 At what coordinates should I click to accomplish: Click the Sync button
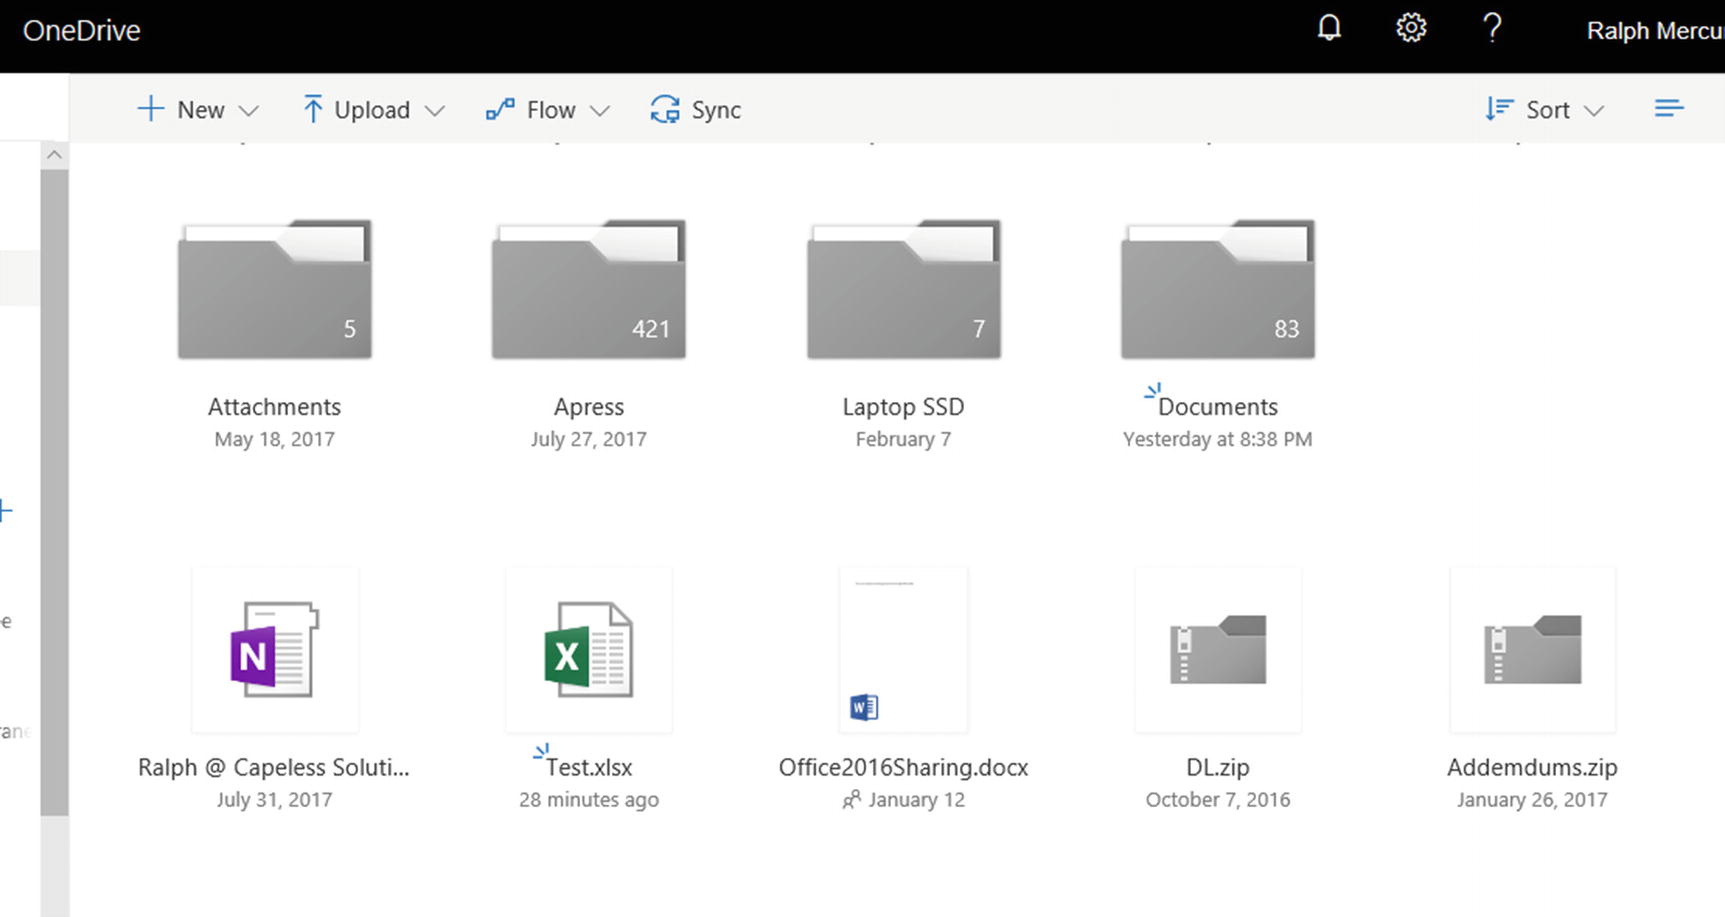pyautogui.click(x=696, y=109)
